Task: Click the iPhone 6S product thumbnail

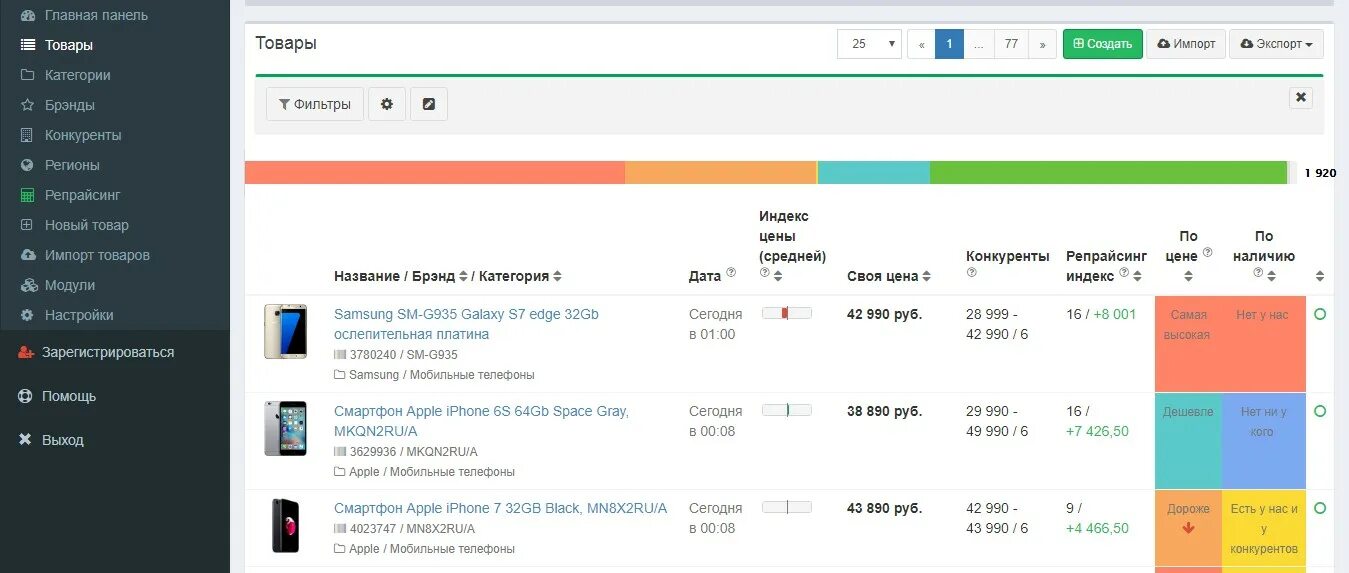Action: pos(285,428)
